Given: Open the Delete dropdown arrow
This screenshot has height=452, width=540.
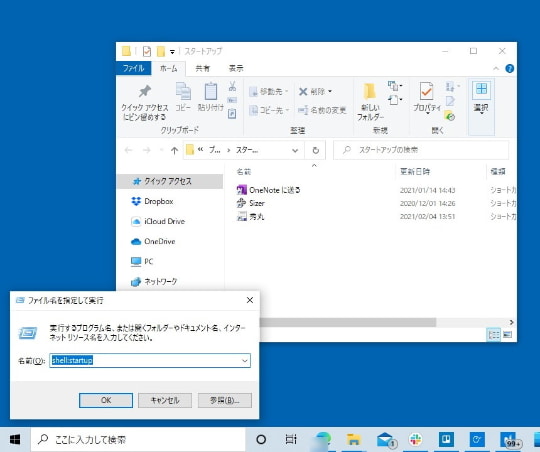Looking at the screenshot, I should [330, 91].
